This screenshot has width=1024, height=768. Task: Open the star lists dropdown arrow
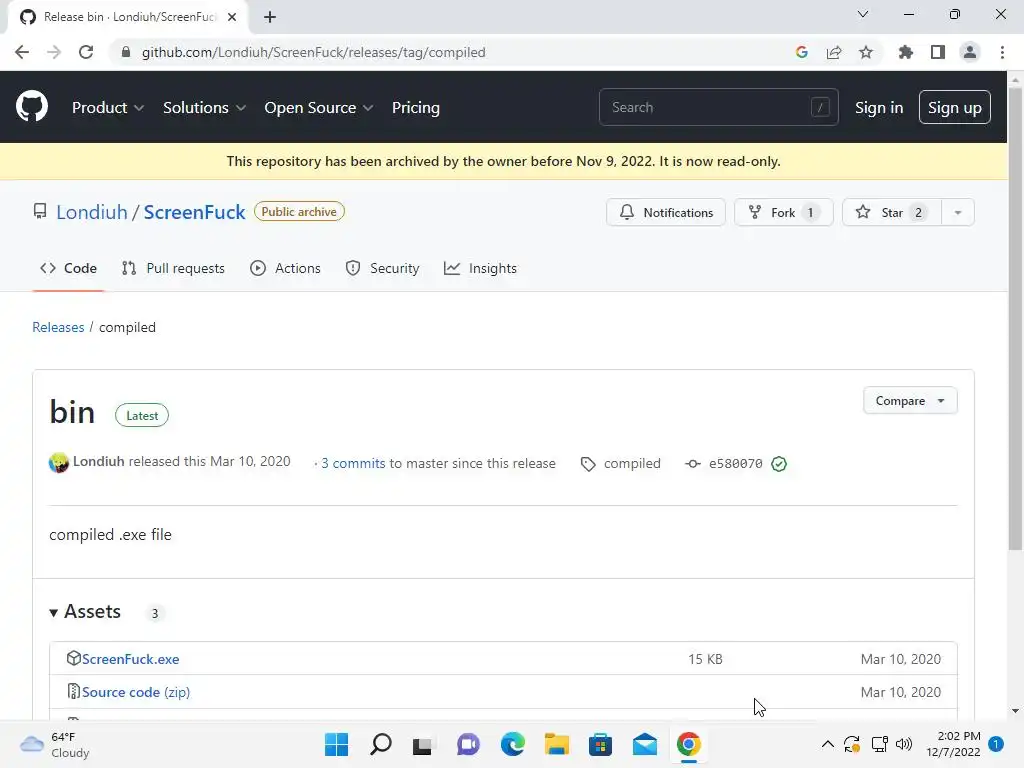pos(958,212)
